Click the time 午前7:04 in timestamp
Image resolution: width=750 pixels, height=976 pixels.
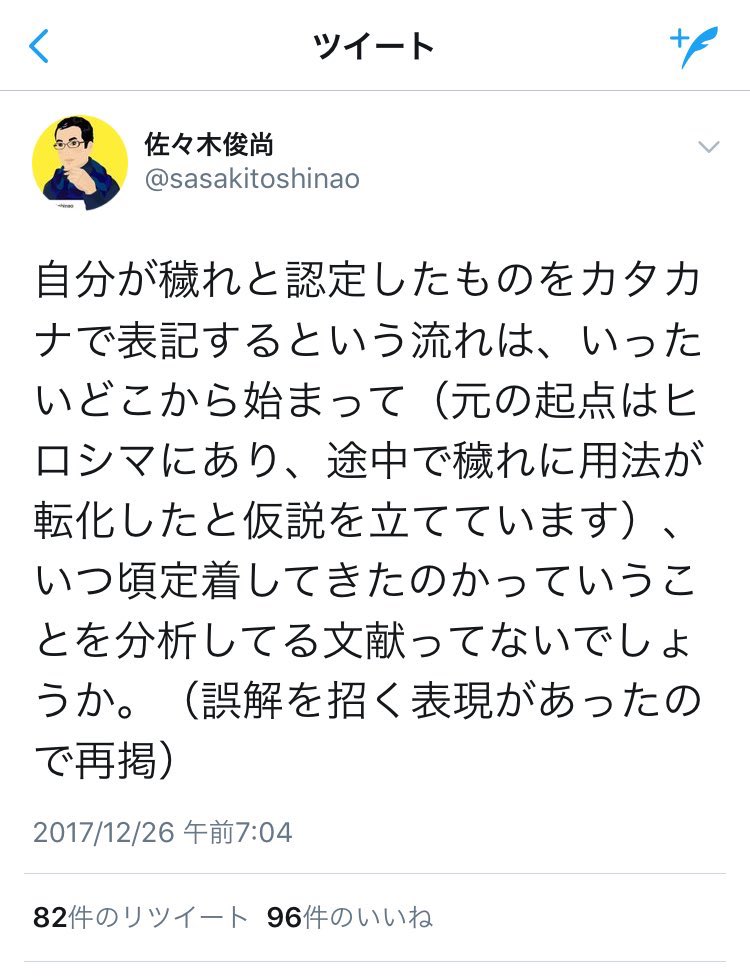coord(238,833)
